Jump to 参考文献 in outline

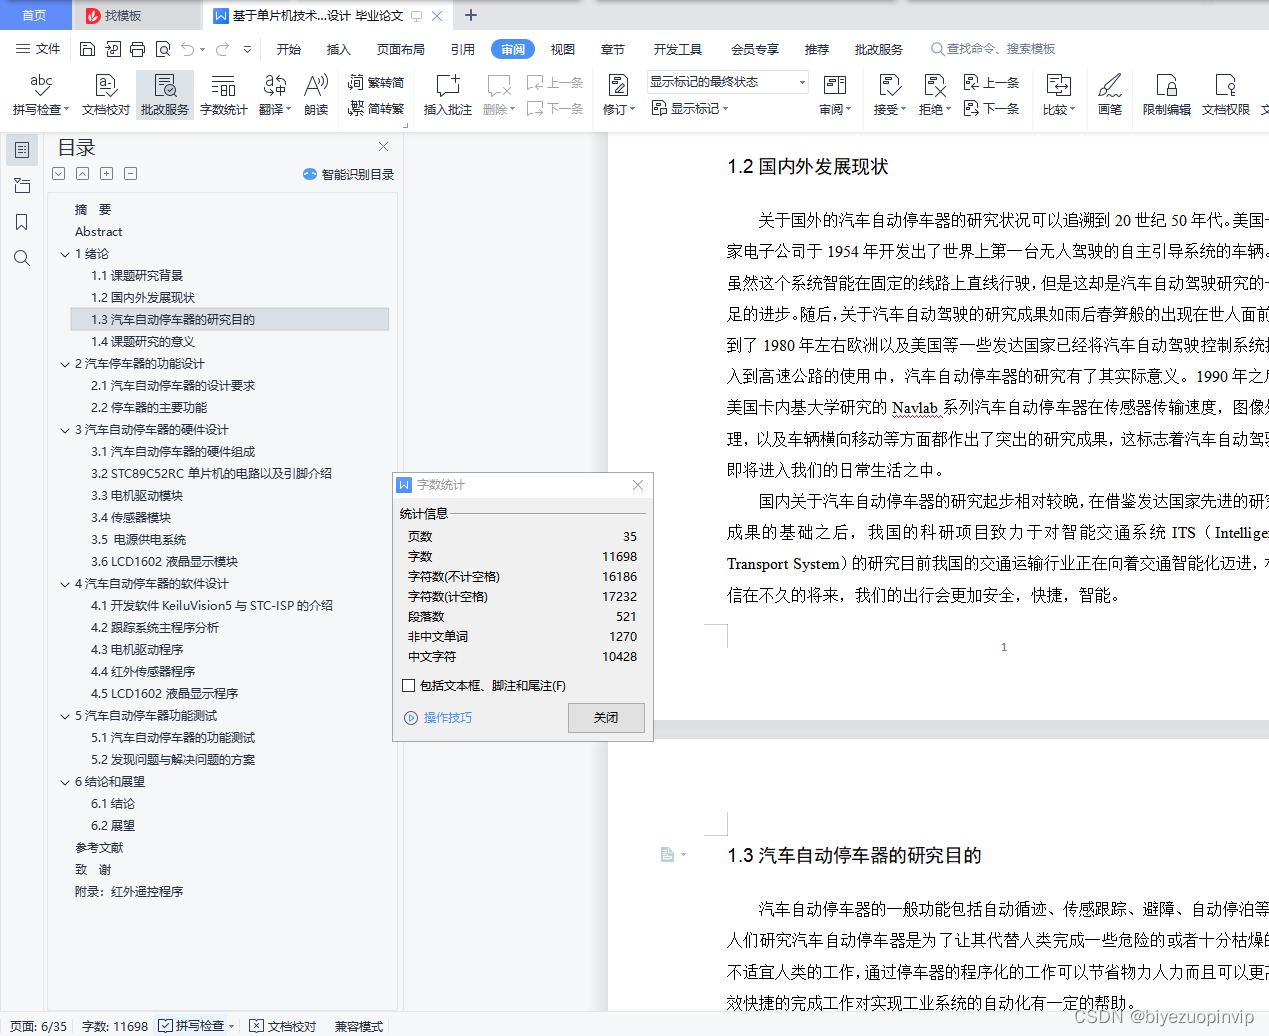pos(99,848)
